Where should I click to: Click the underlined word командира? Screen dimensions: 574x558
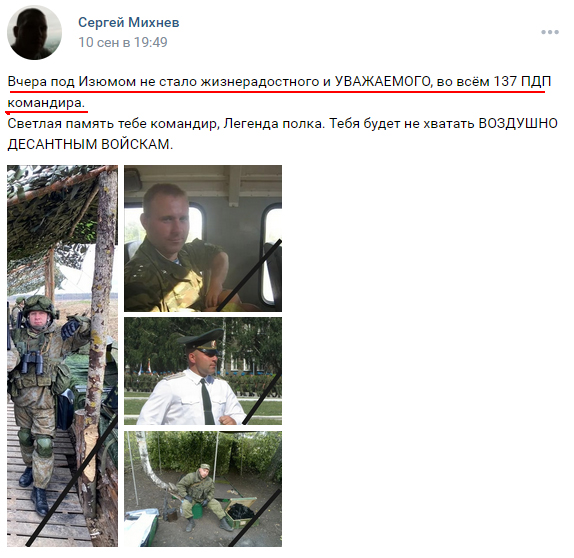click(x=46, y=103)
